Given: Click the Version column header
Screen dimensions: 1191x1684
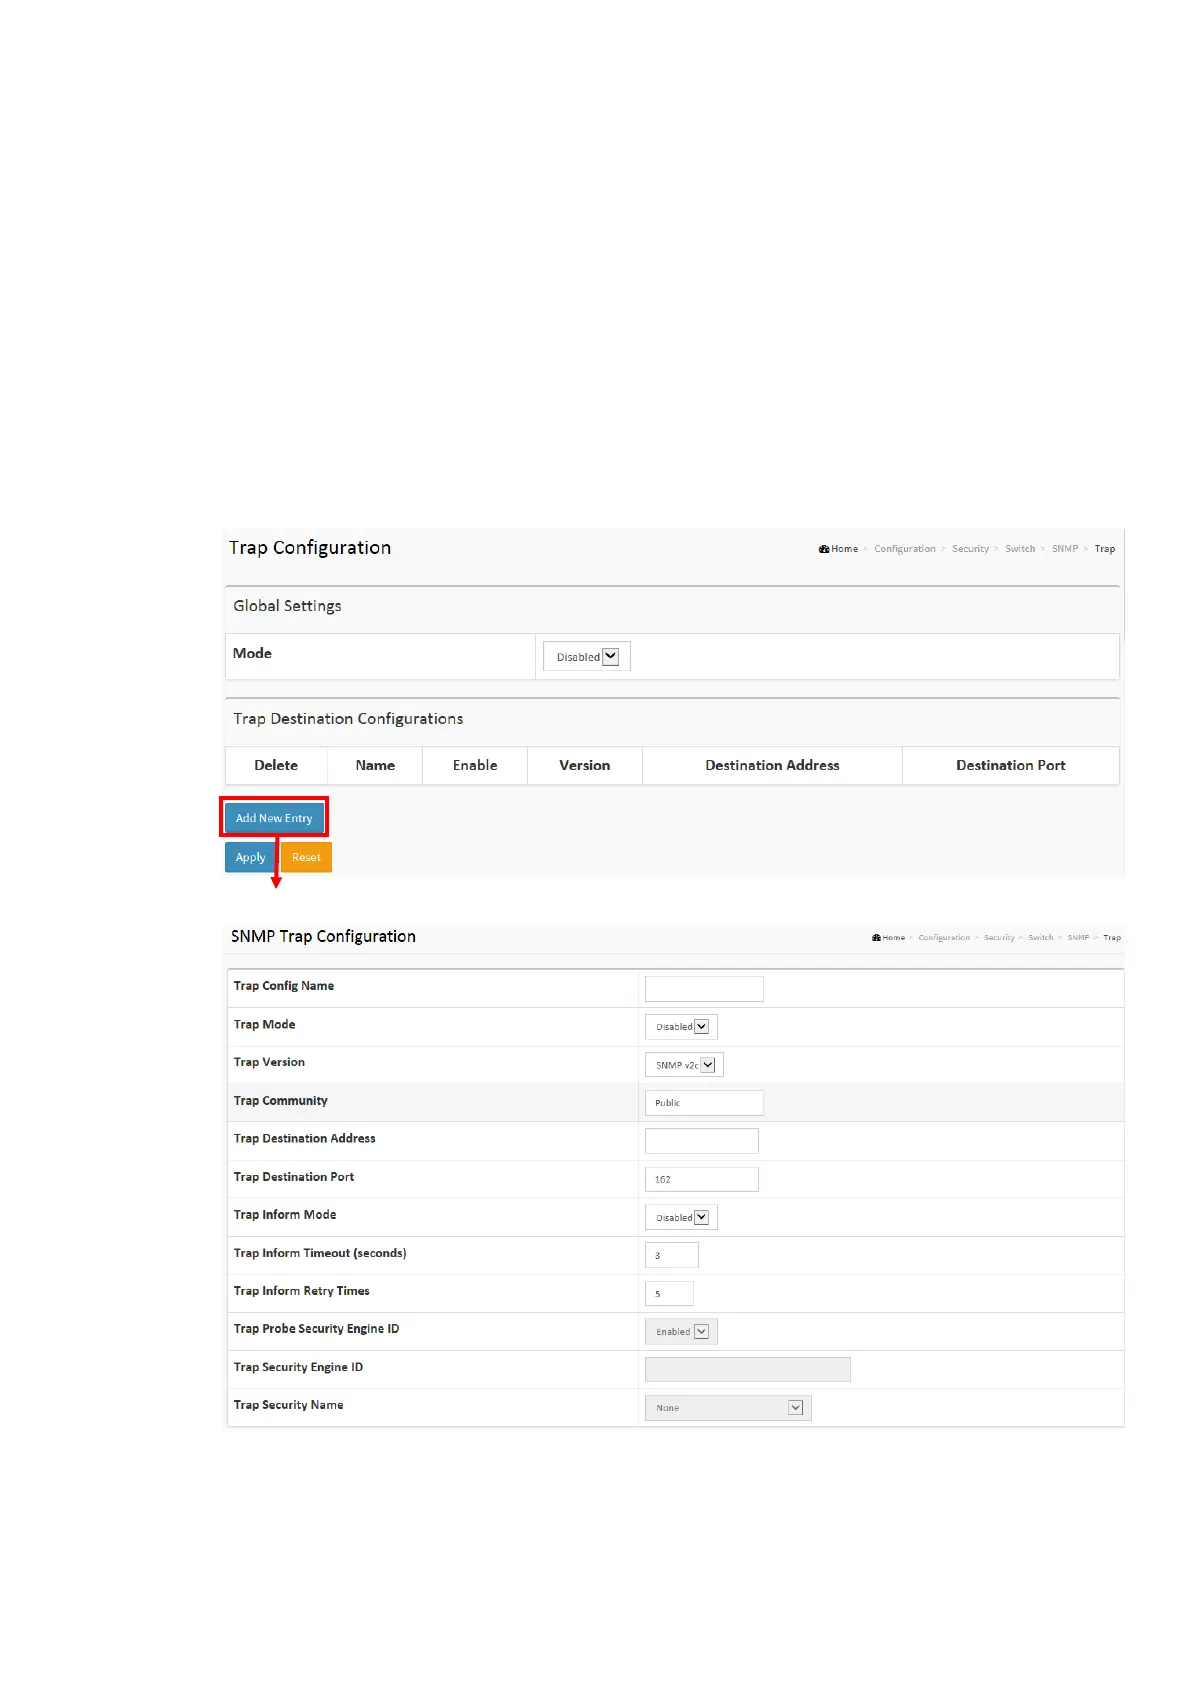Looking at the screenshot, I should click(x=585, y=765).
